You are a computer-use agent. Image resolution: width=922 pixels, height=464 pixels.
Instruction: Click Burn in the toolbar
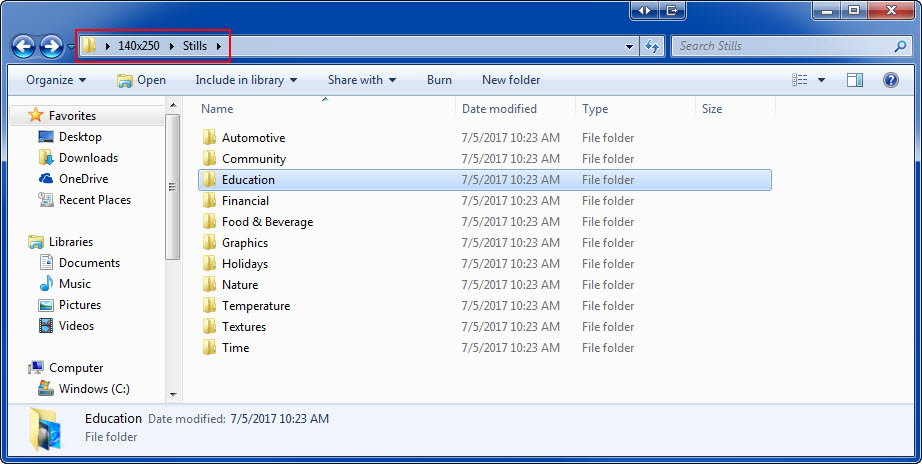coord(439,80)
